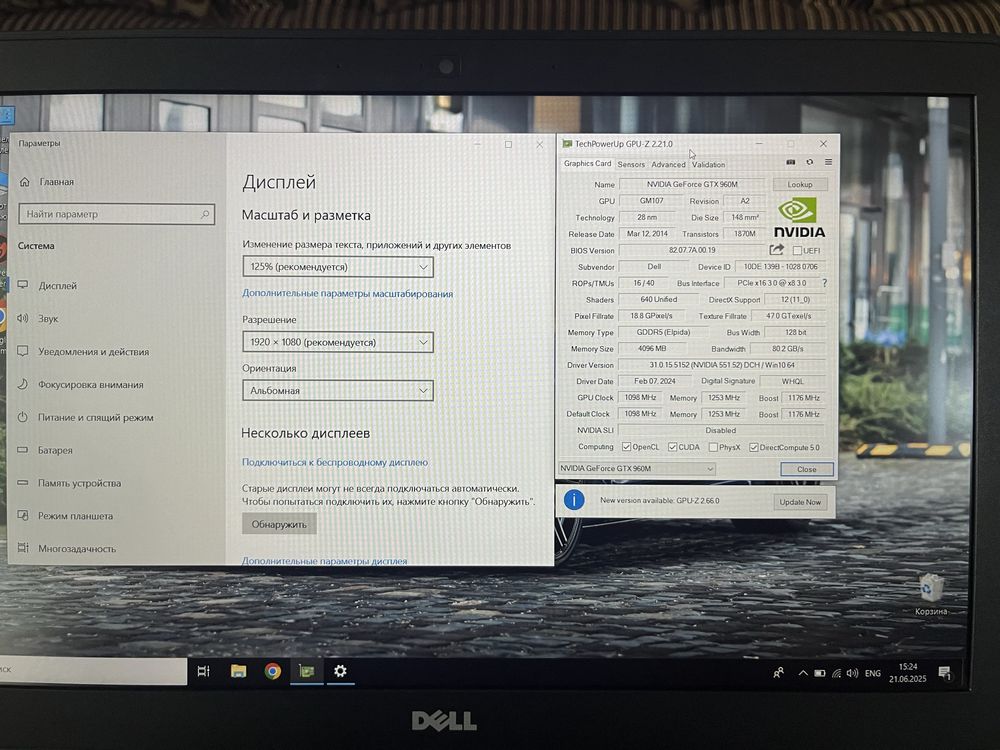The height and width of the screenshot is (750, 1000).
Task: Toggle DirectCompute 5.0 checkbox
Action: coord(753,447)
